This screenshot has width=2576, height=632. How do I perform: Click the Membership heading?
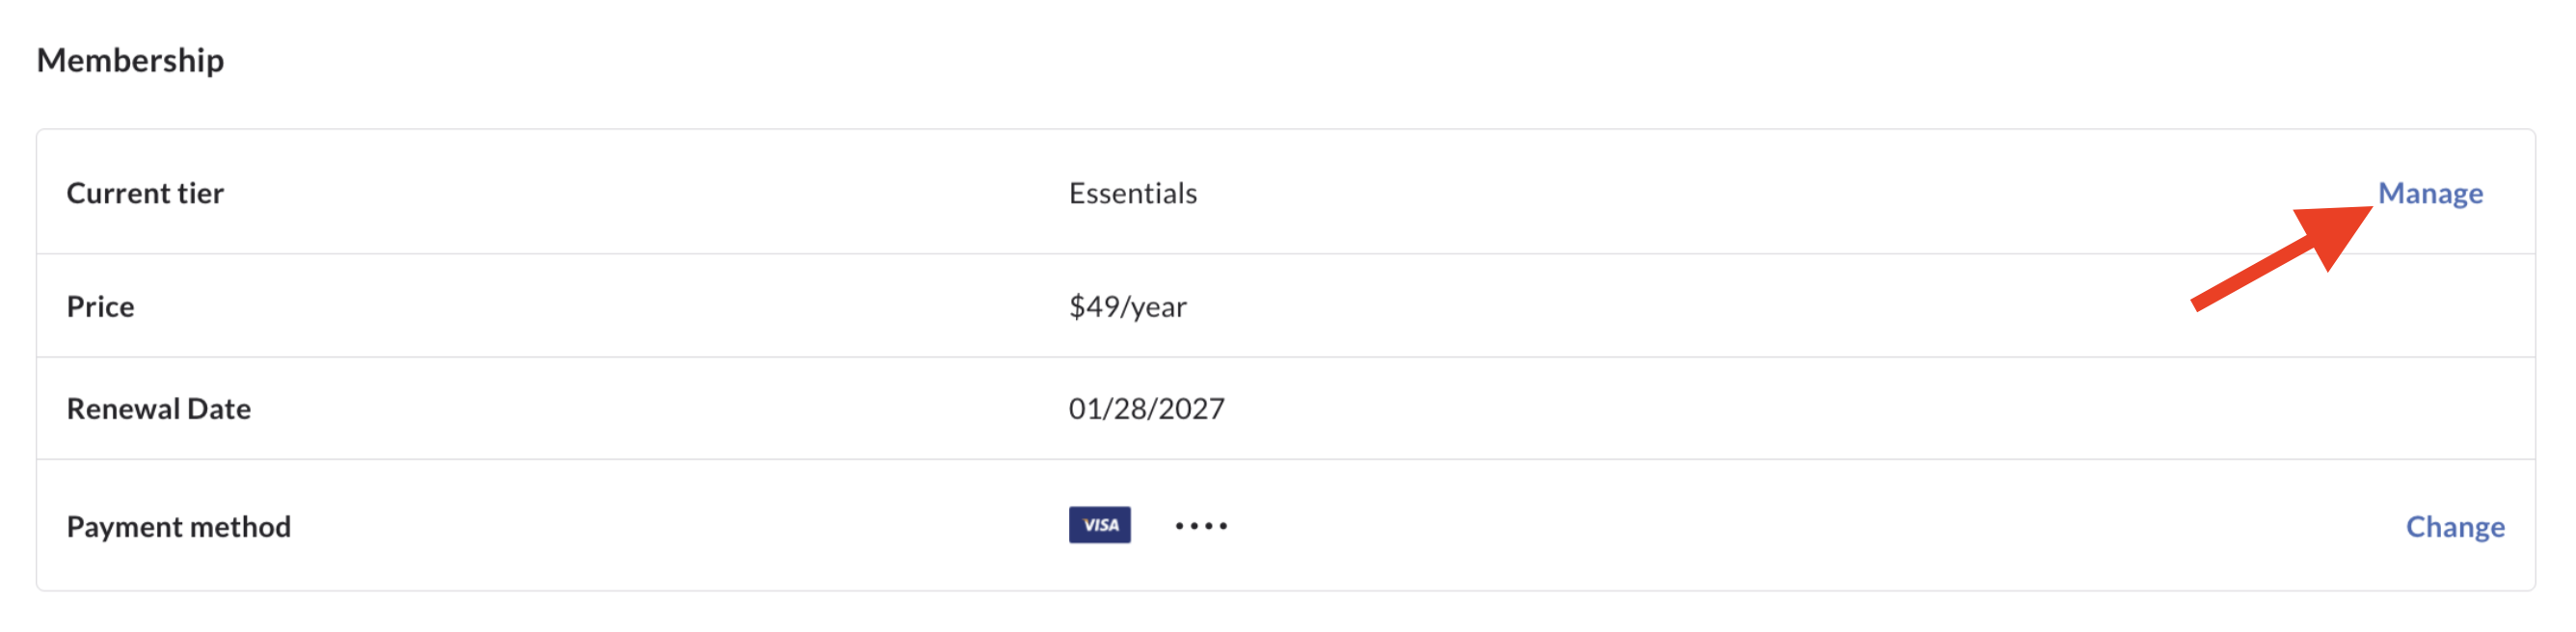tap(130, 60)
